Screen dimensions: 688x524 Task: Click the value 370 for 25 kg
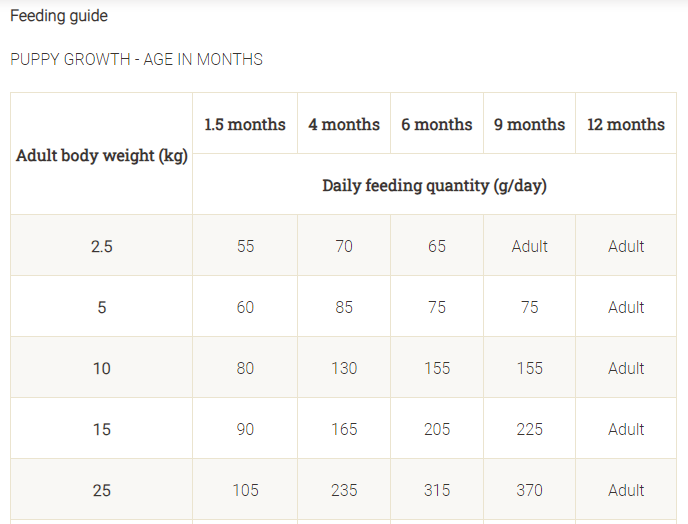(530, 490)
